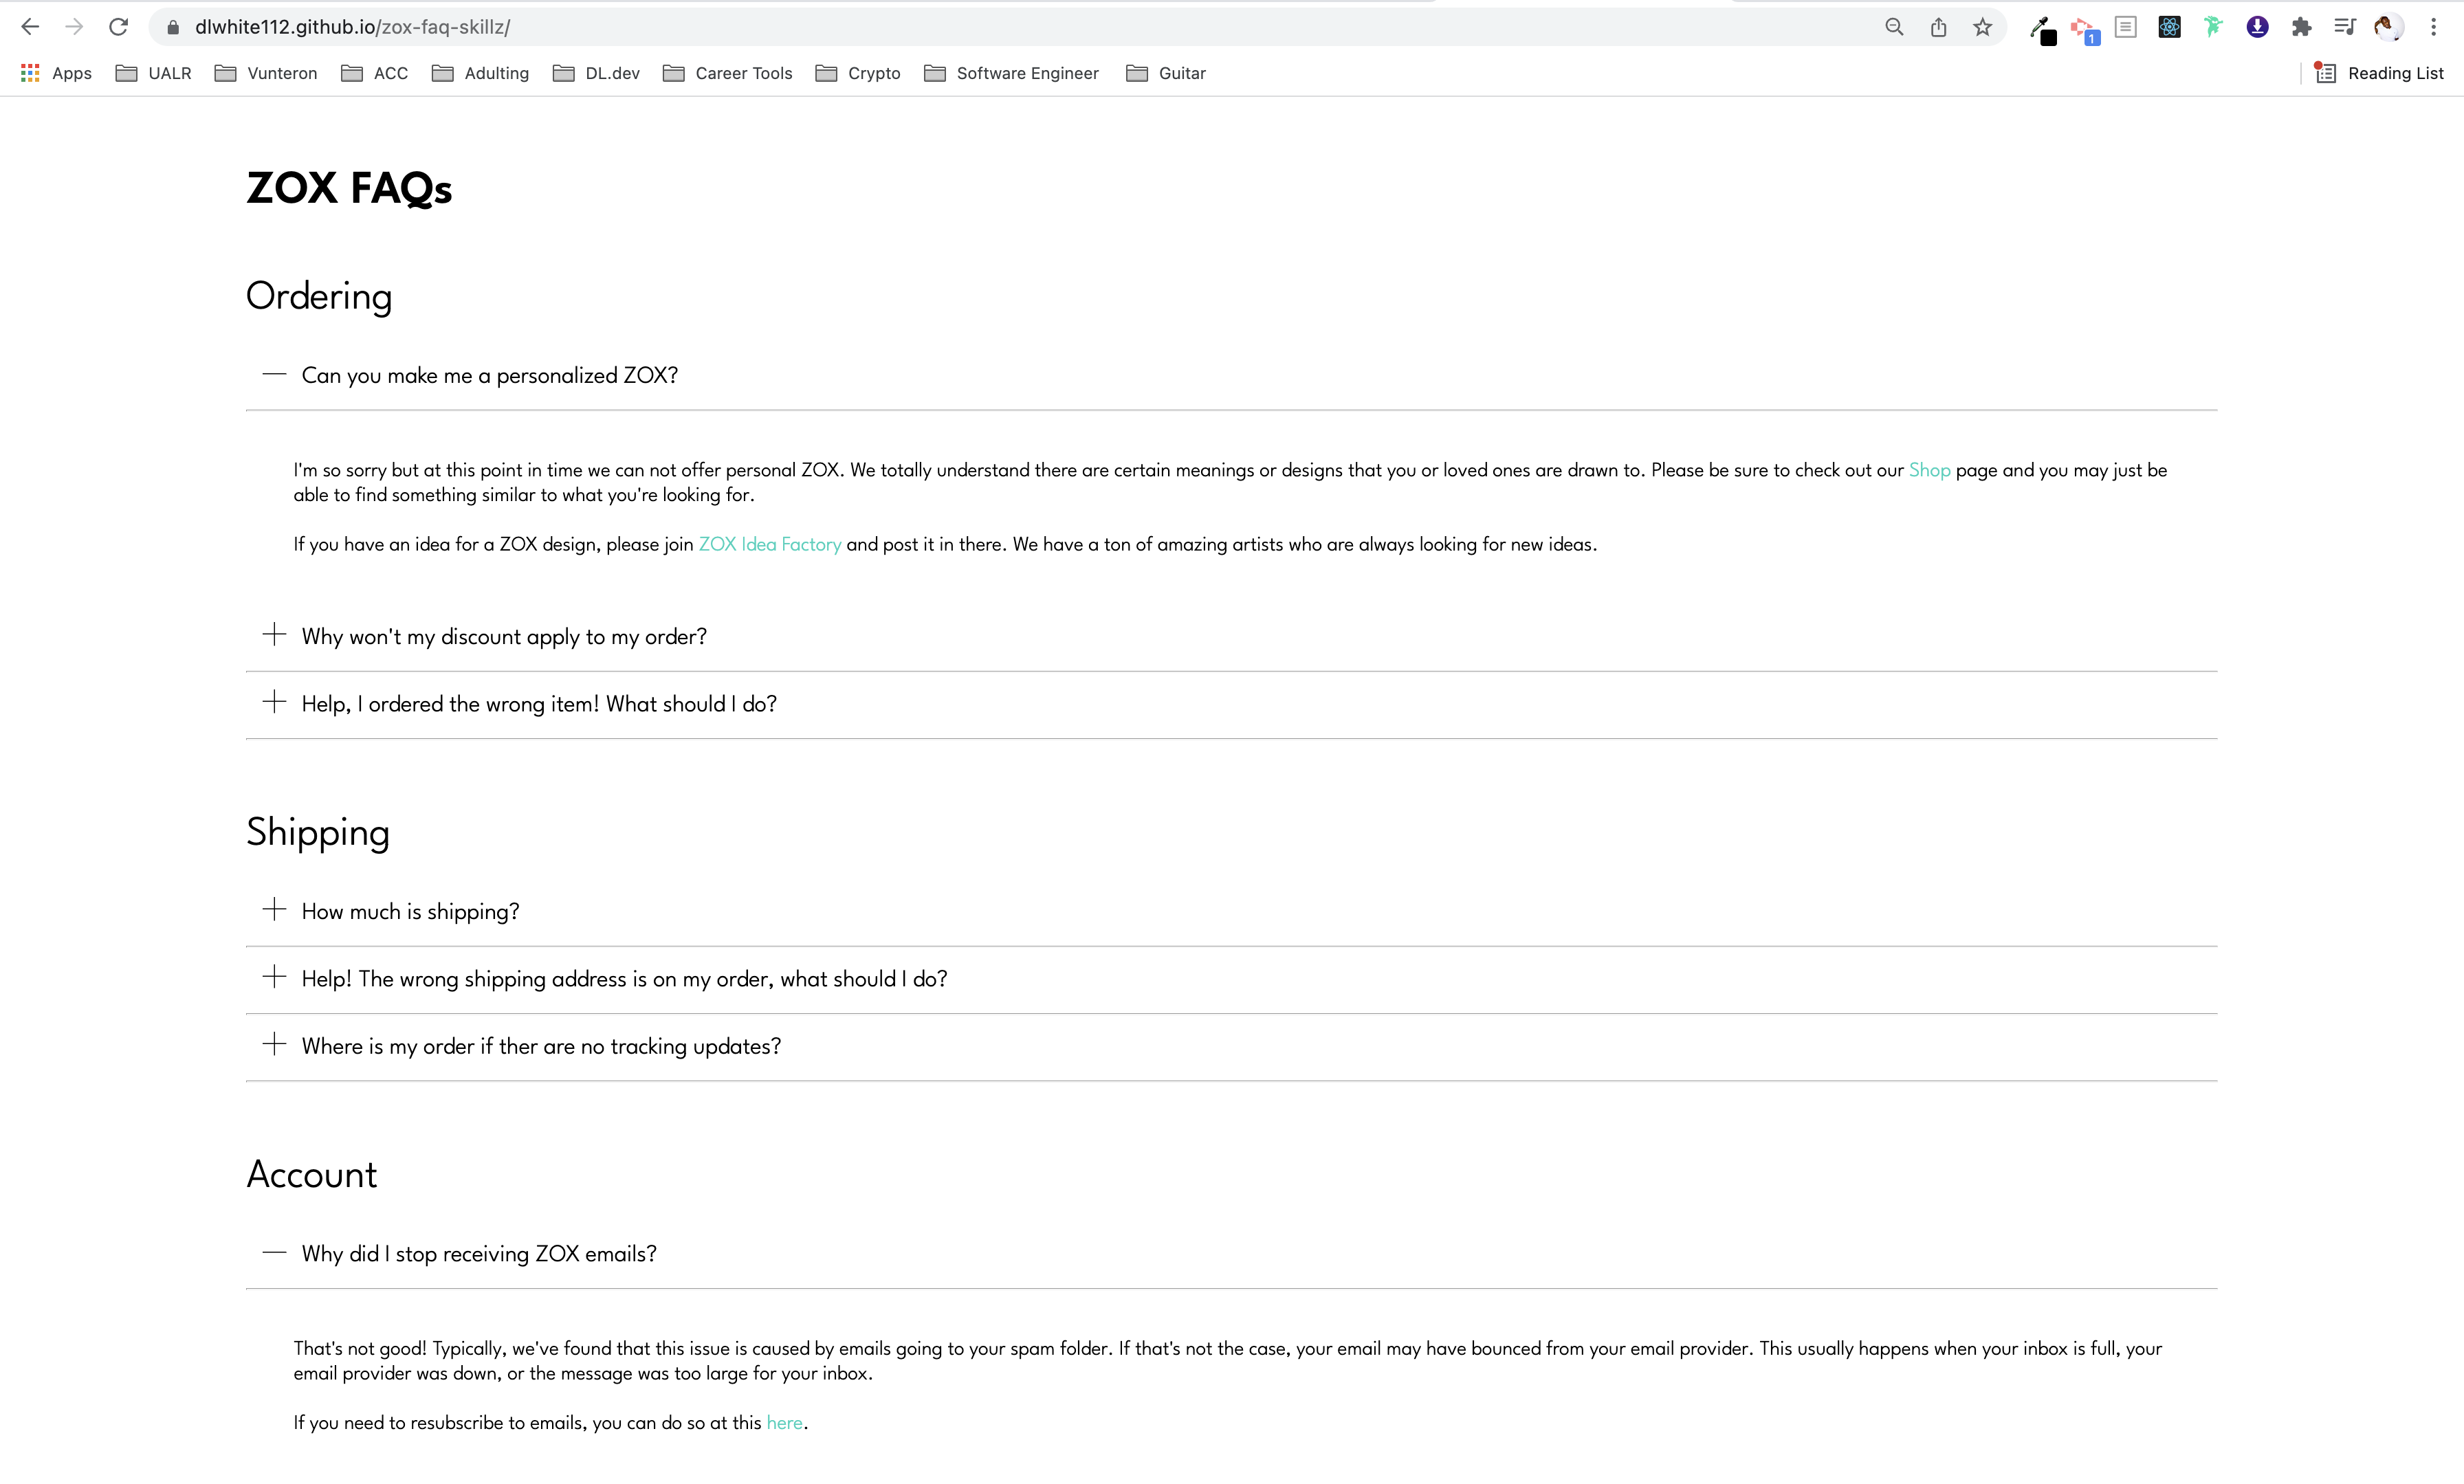Activate the ColorZilla eyedropper extension

2044,27
